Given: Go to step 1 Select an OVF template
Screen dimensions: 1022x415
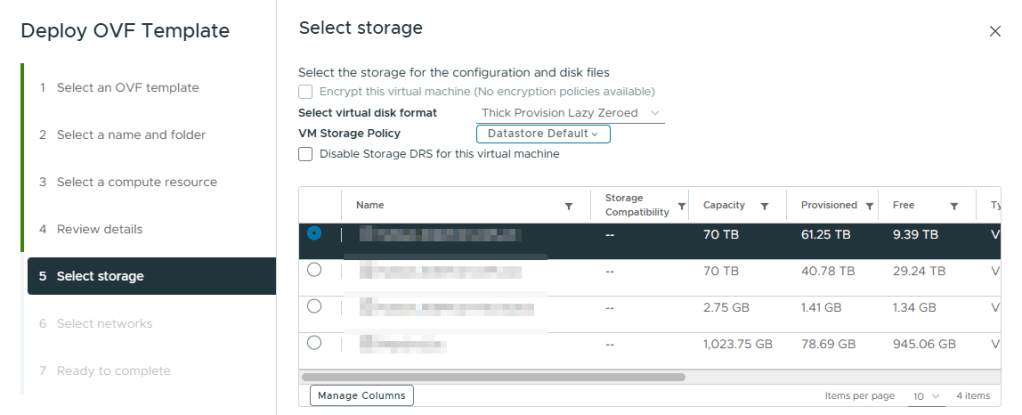Looking at the screenshot, I should point(127,88).
